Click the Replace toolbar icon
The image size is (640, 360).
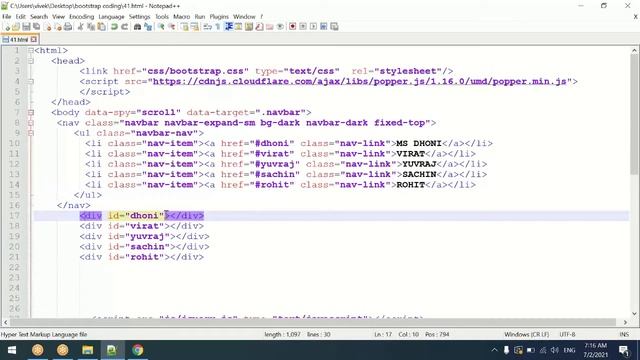[x=148, y=27]
